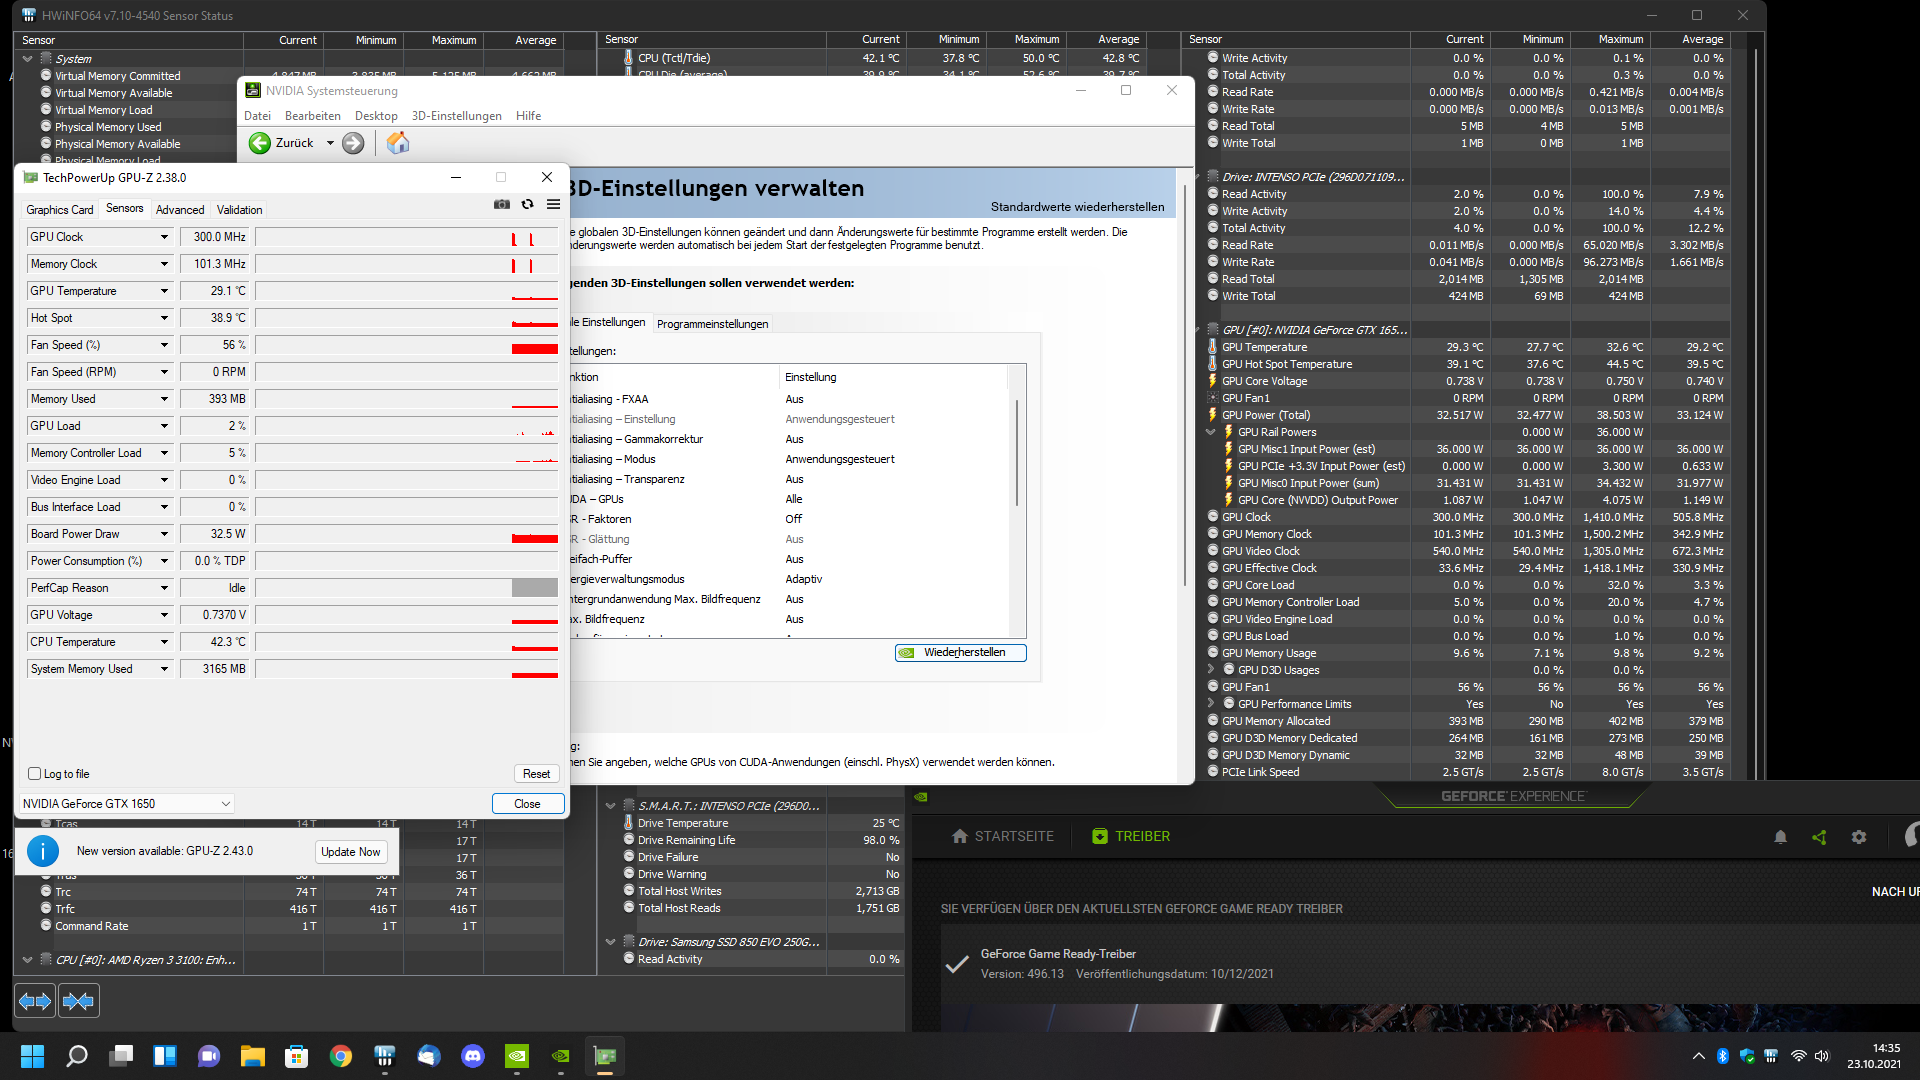Open Task View from taskbar
This screenshot has width=1920, height=1080.
pos(121,1056)
